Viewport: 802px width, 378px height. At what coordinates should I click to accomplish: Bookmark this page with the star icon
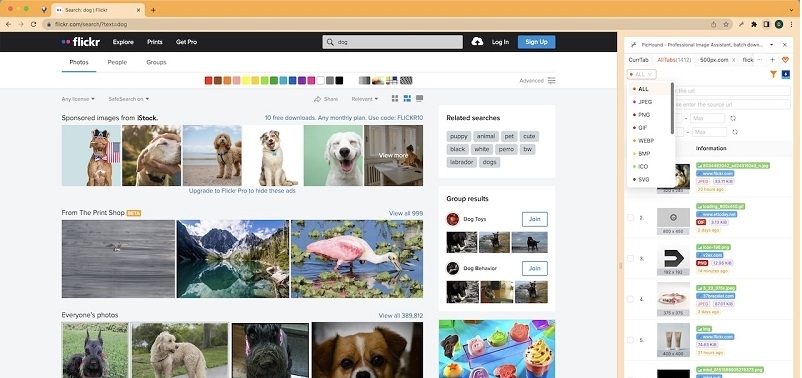(726, 24)
